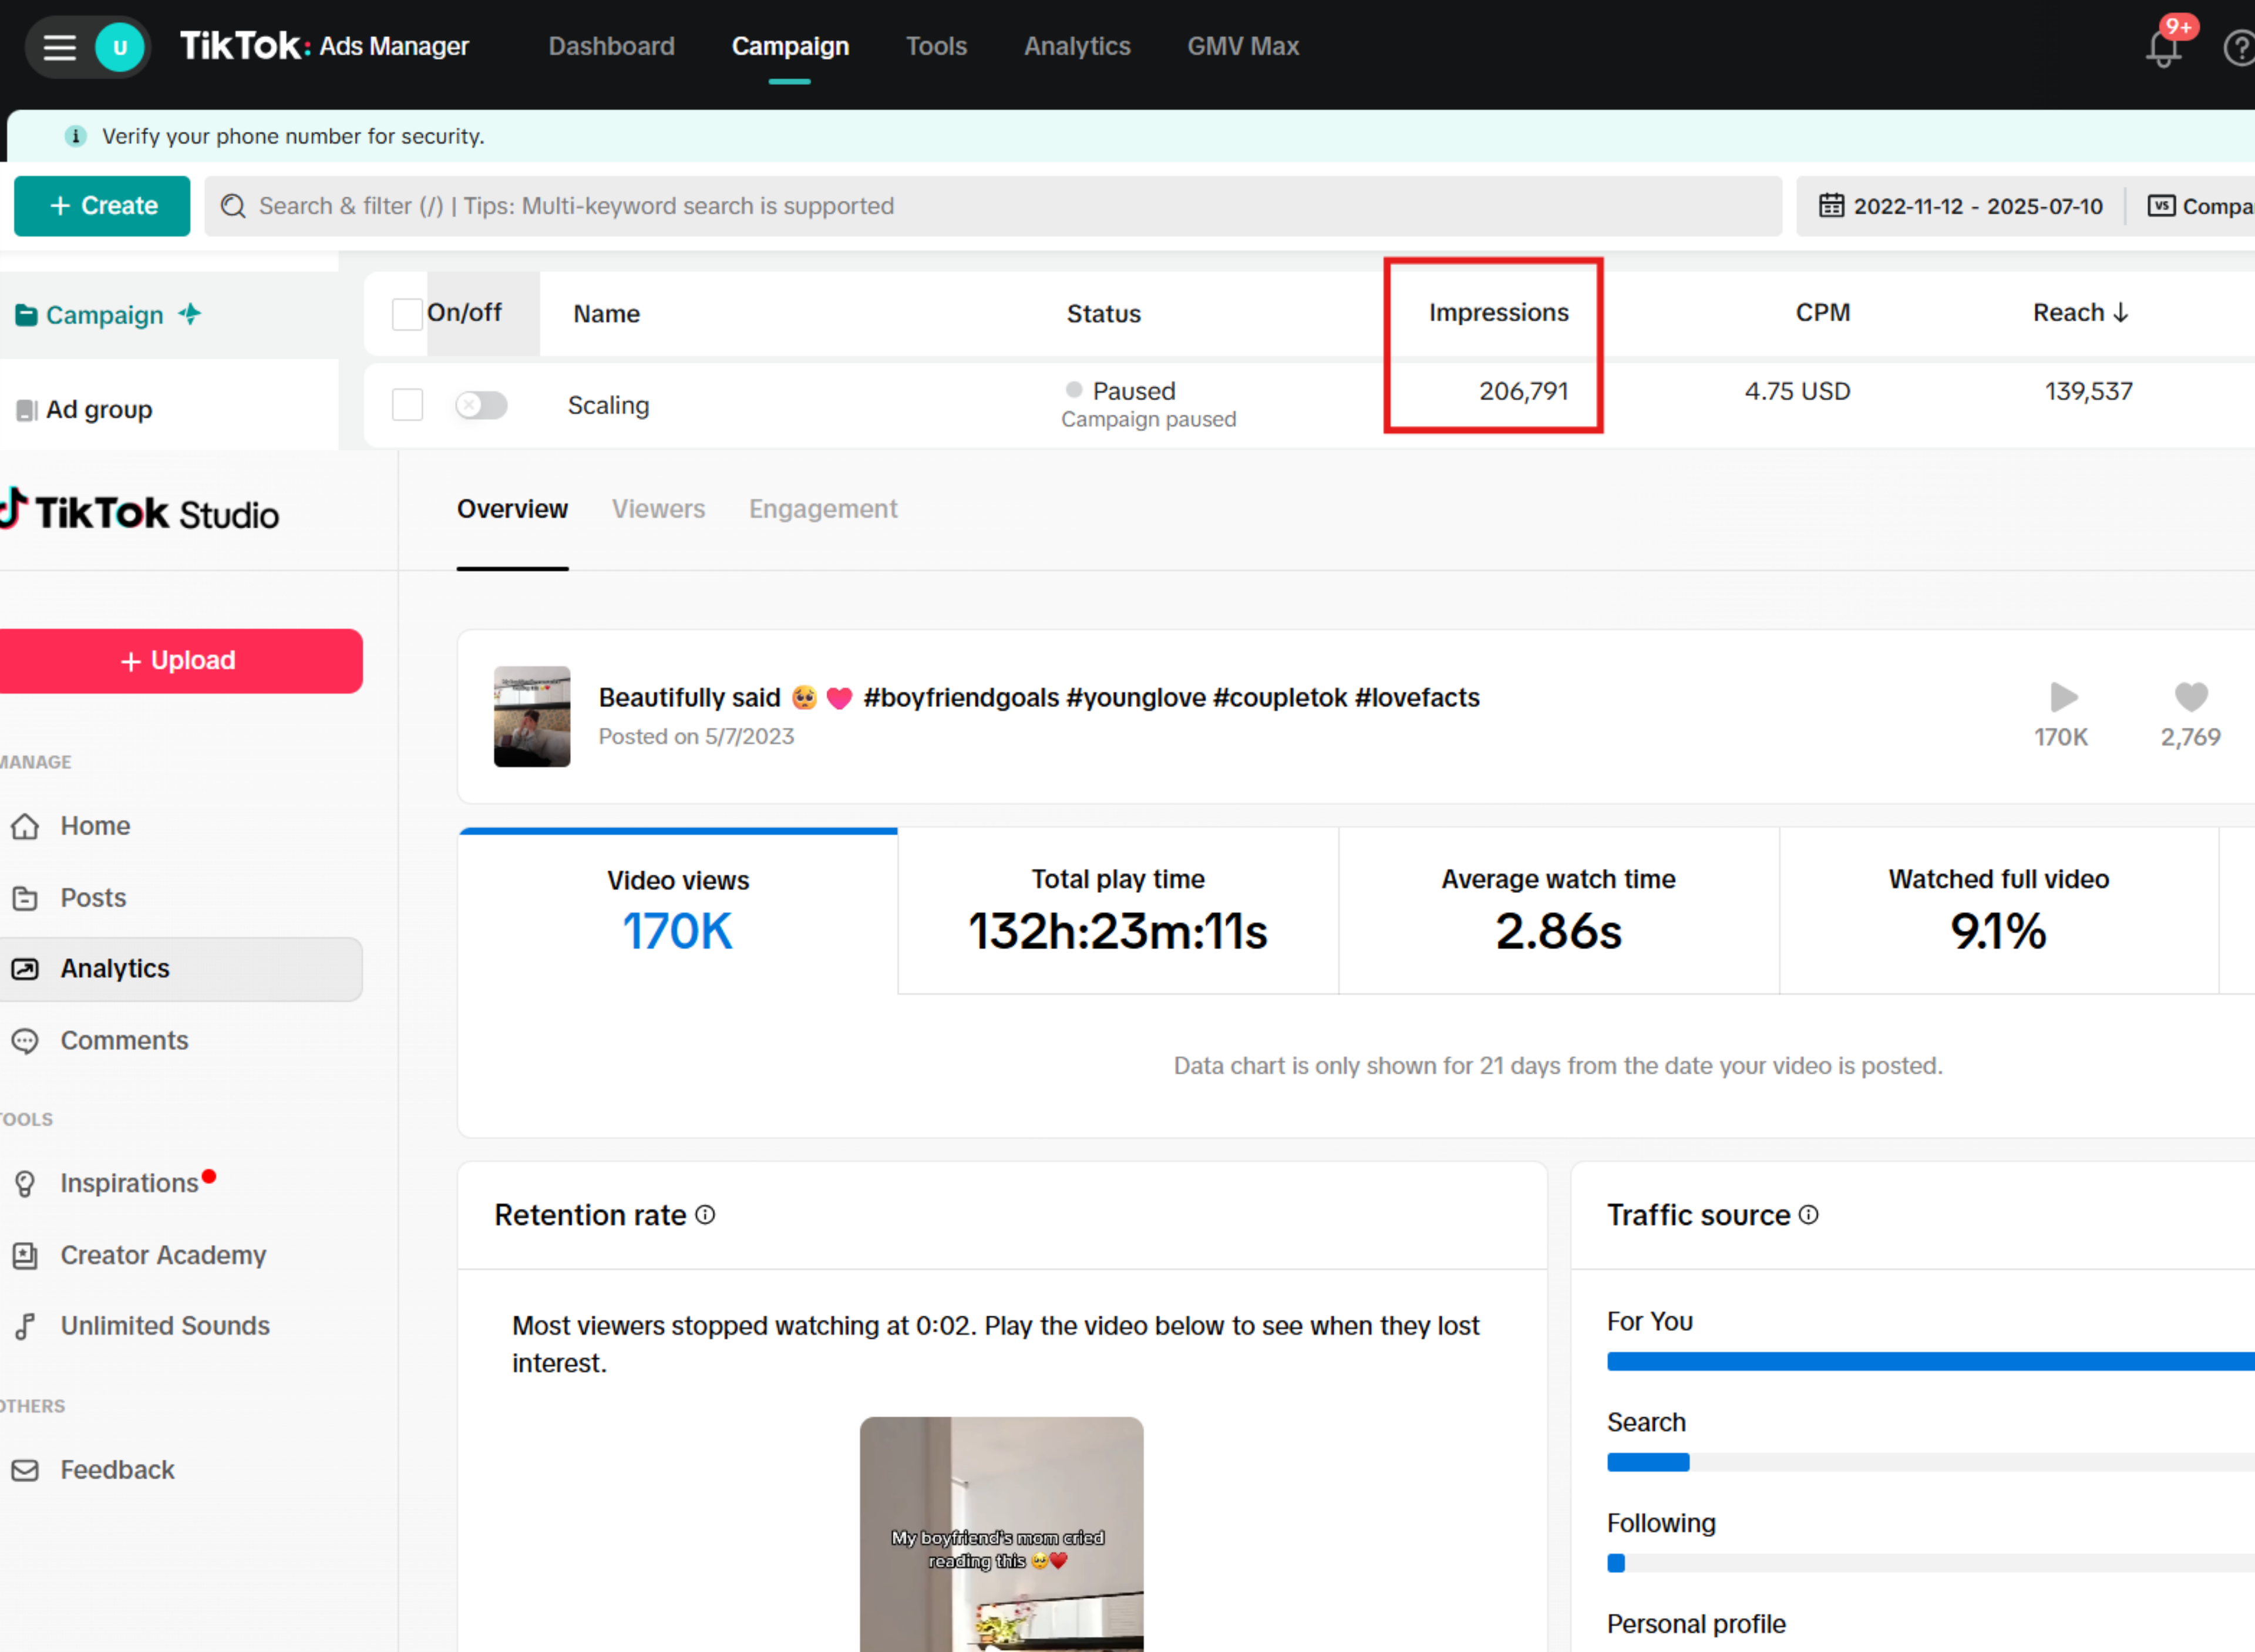Click the For You traffic bar
Image resolution: width=2255 pixels, height=1652 pixels.
click(x=1930, y=1362)
